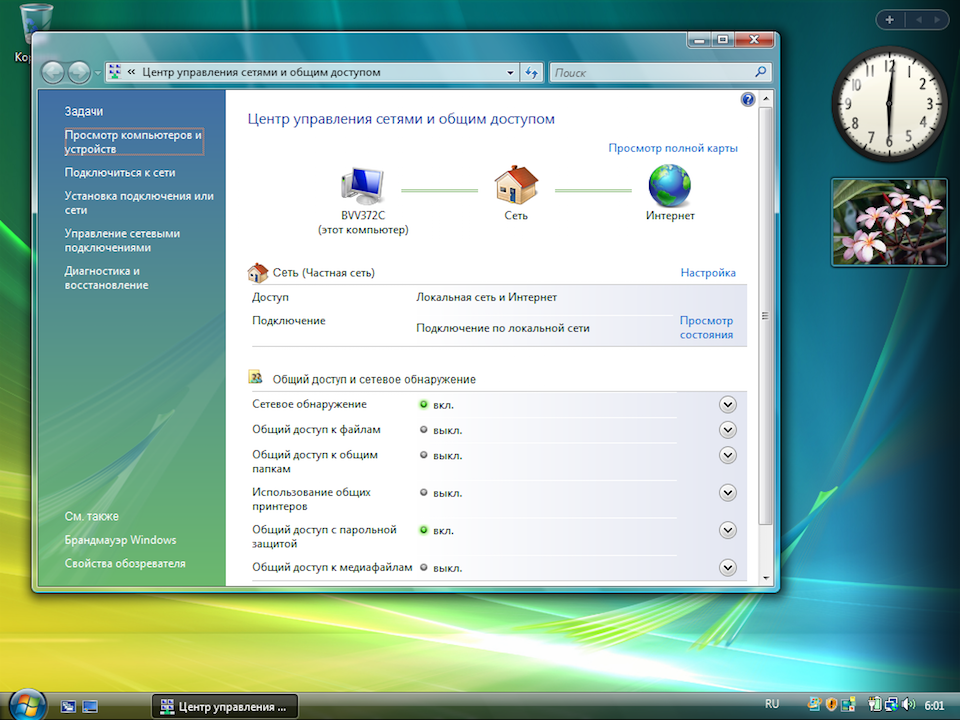Click Просмотр состояния link
960x720 pixels.
click(706, 328)
